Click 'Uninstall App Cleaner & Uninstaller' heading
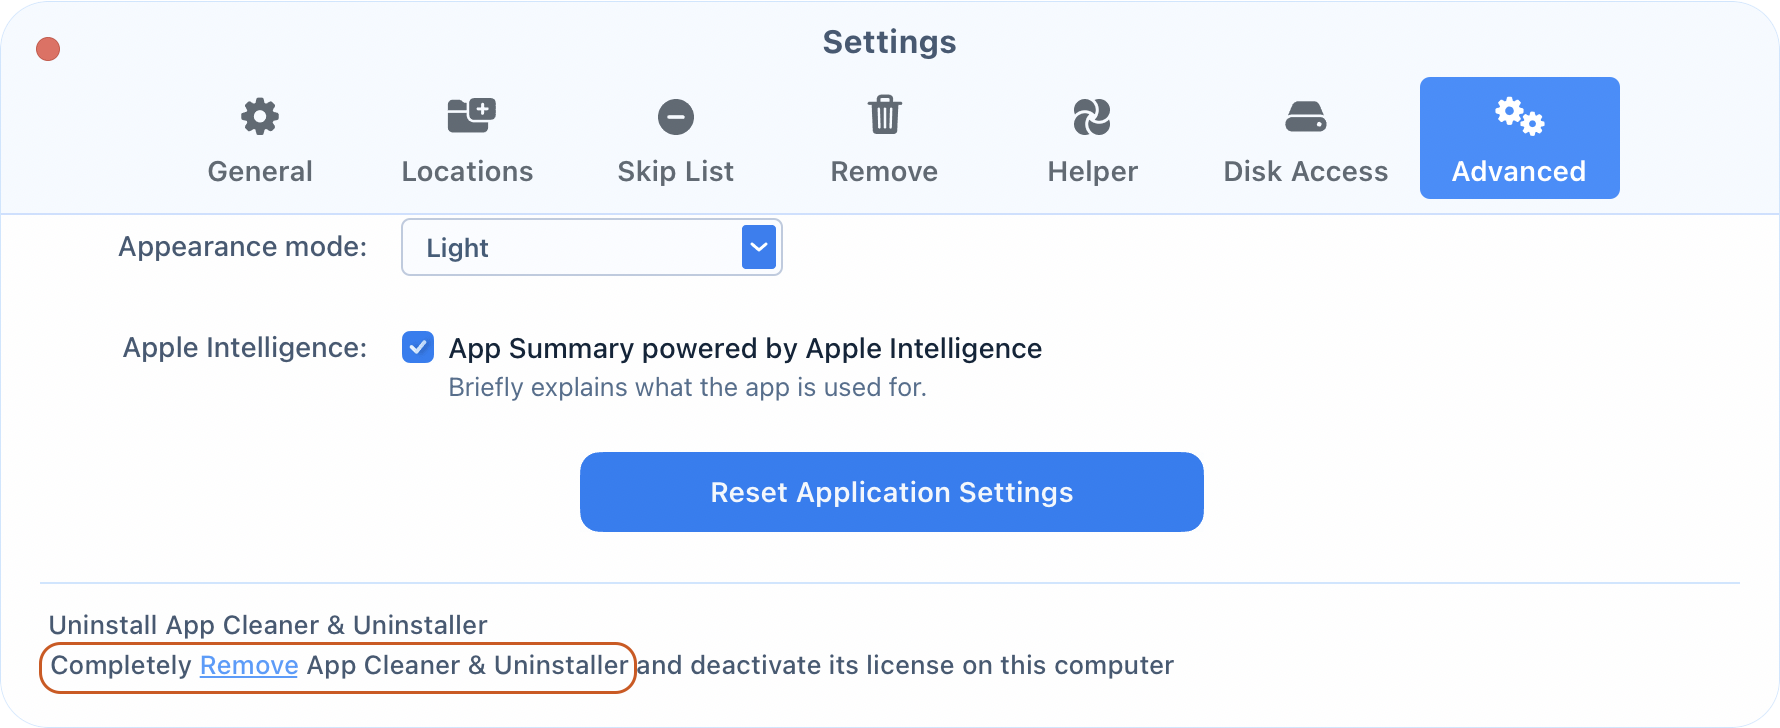 click(268, 625)
